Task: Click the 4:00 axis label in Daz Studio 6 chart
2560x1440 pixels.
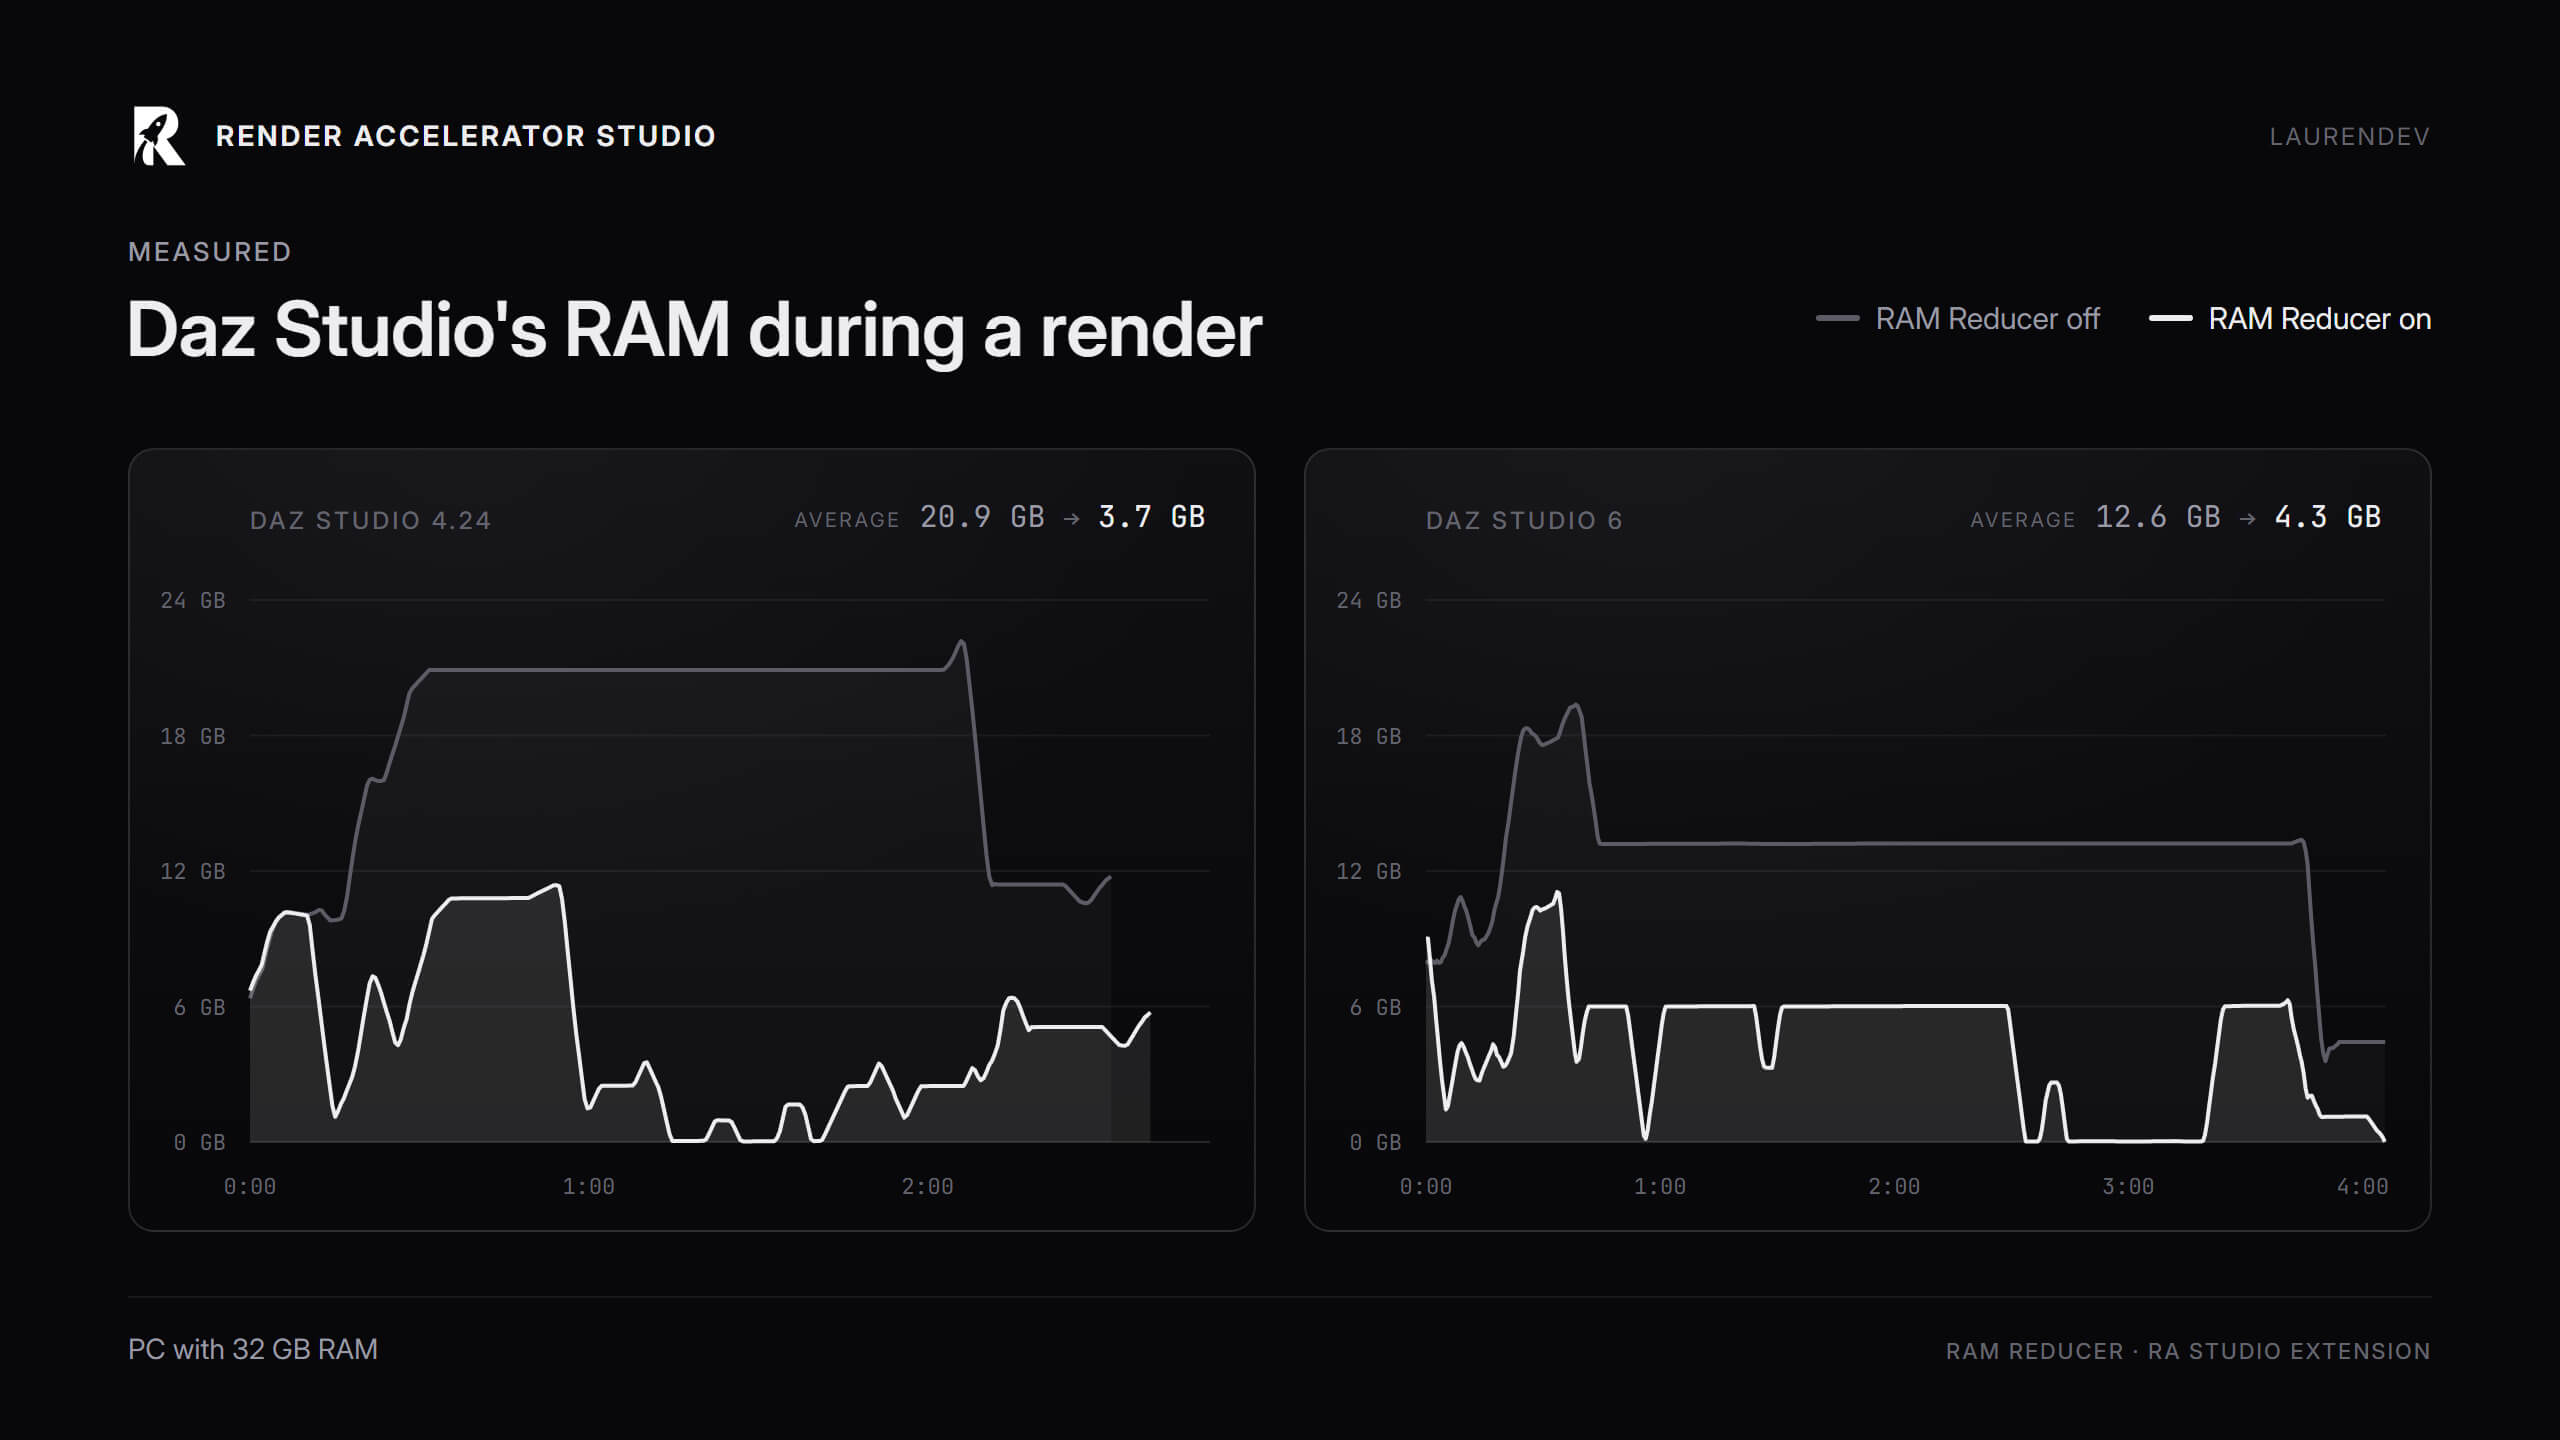Action: [x=2362, y=1187]
